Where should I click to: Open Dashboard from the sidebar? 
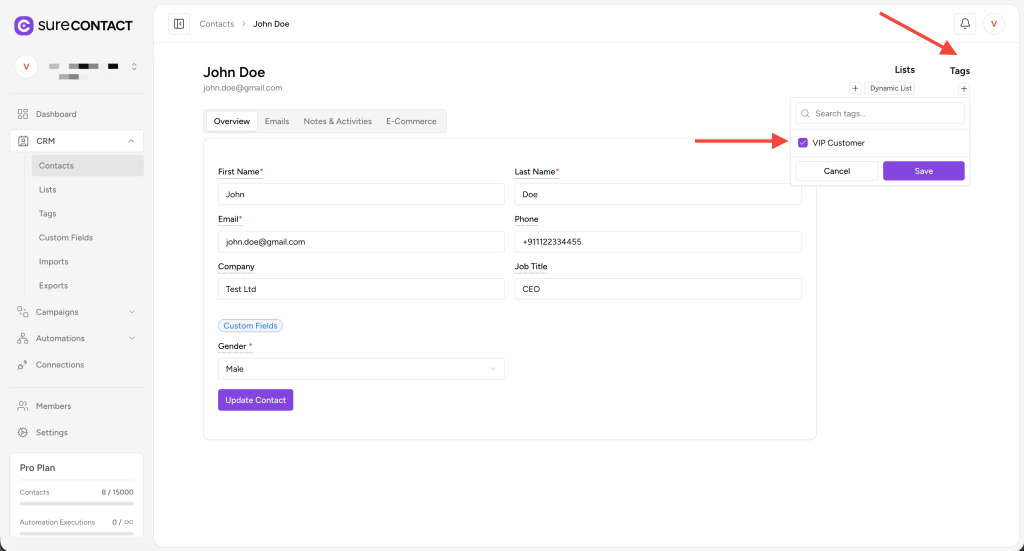coord(56,114)
